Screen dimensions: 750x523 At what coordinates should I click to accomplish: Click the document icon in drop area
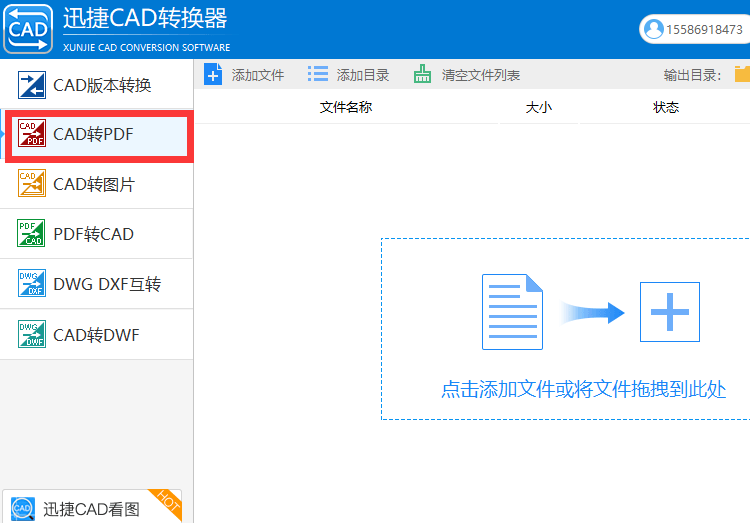[512, 312]
